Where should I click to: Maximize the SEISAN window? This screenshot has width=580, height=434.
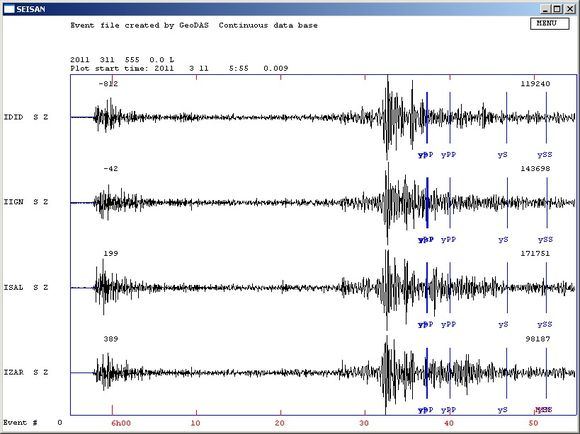558,9
